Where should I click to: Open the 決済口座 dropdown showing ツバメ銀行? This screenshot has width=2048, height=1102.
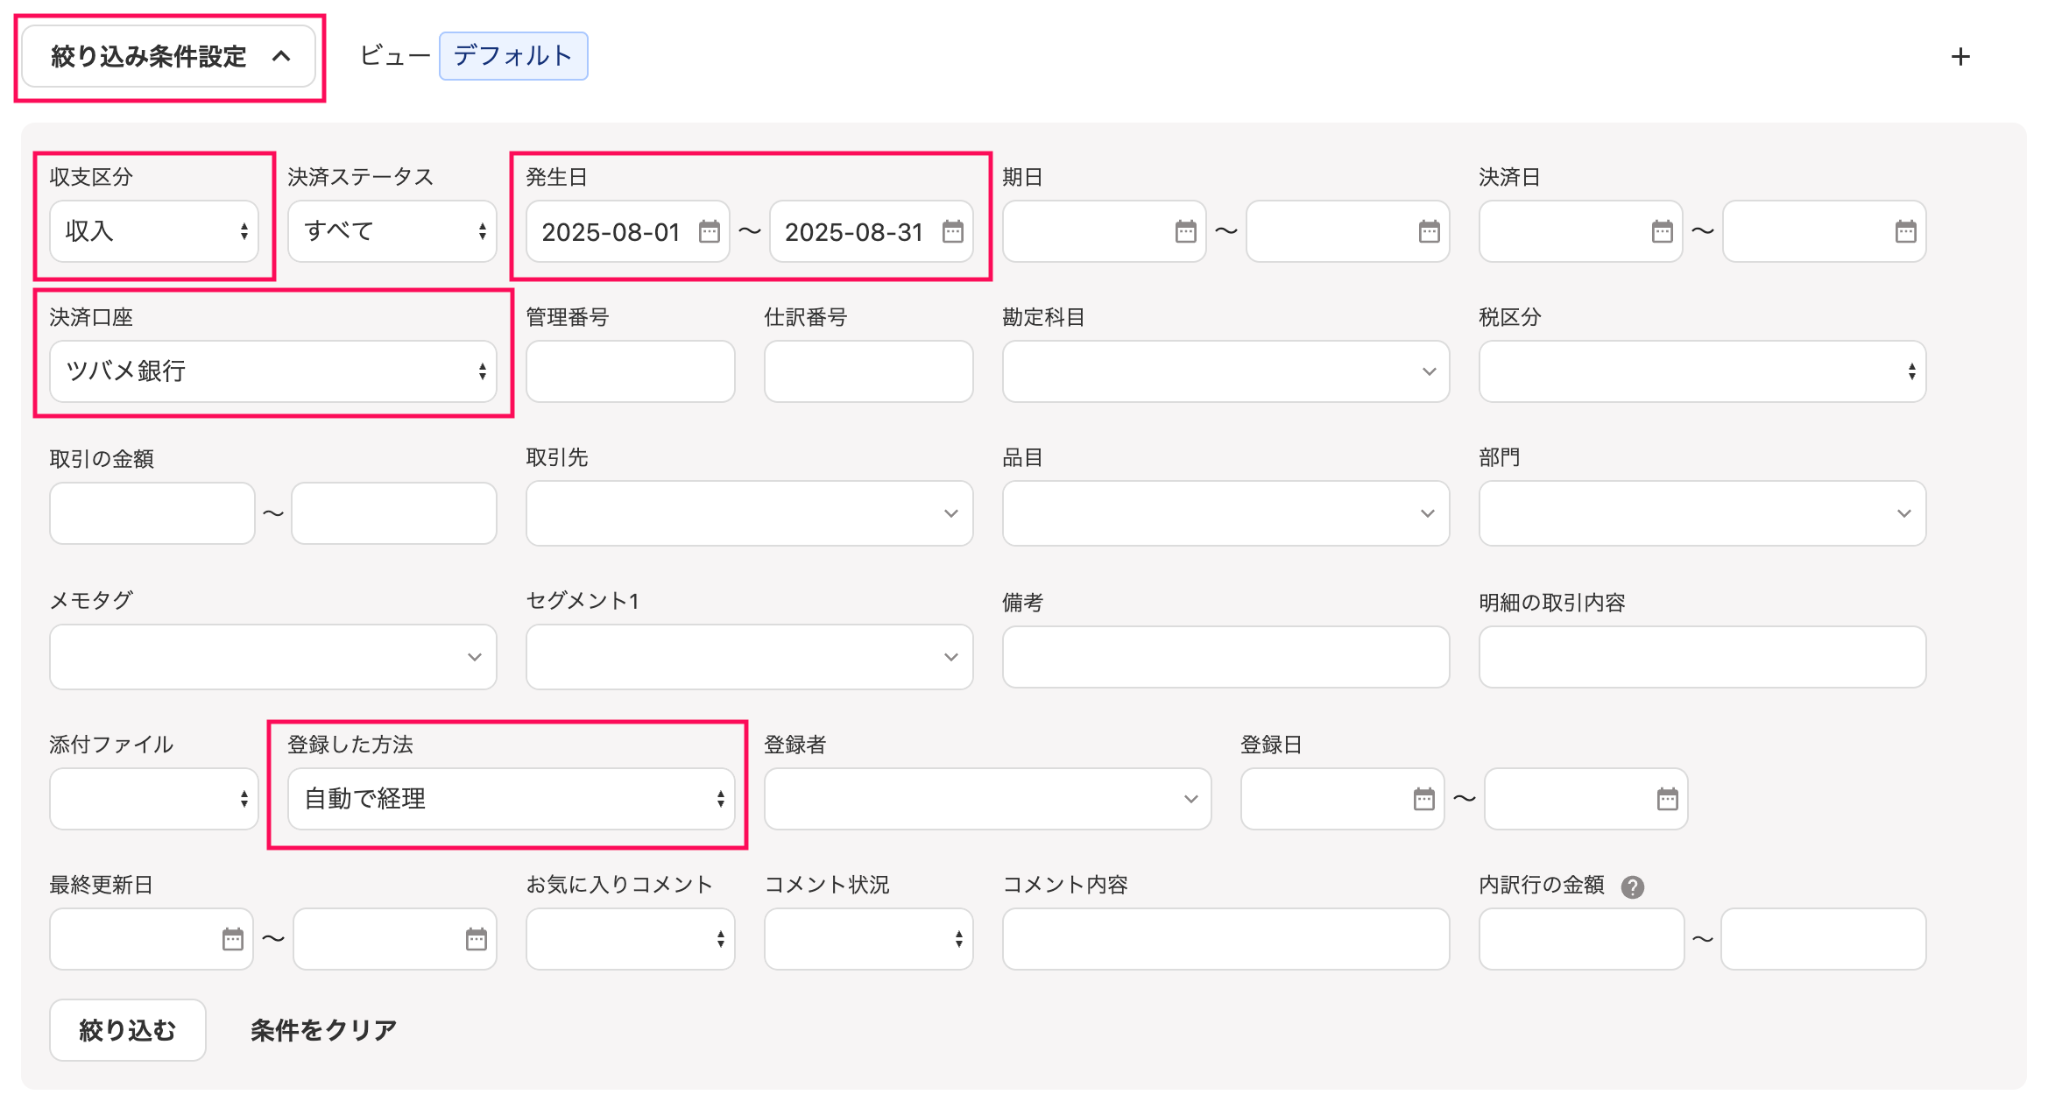[273, 371]
